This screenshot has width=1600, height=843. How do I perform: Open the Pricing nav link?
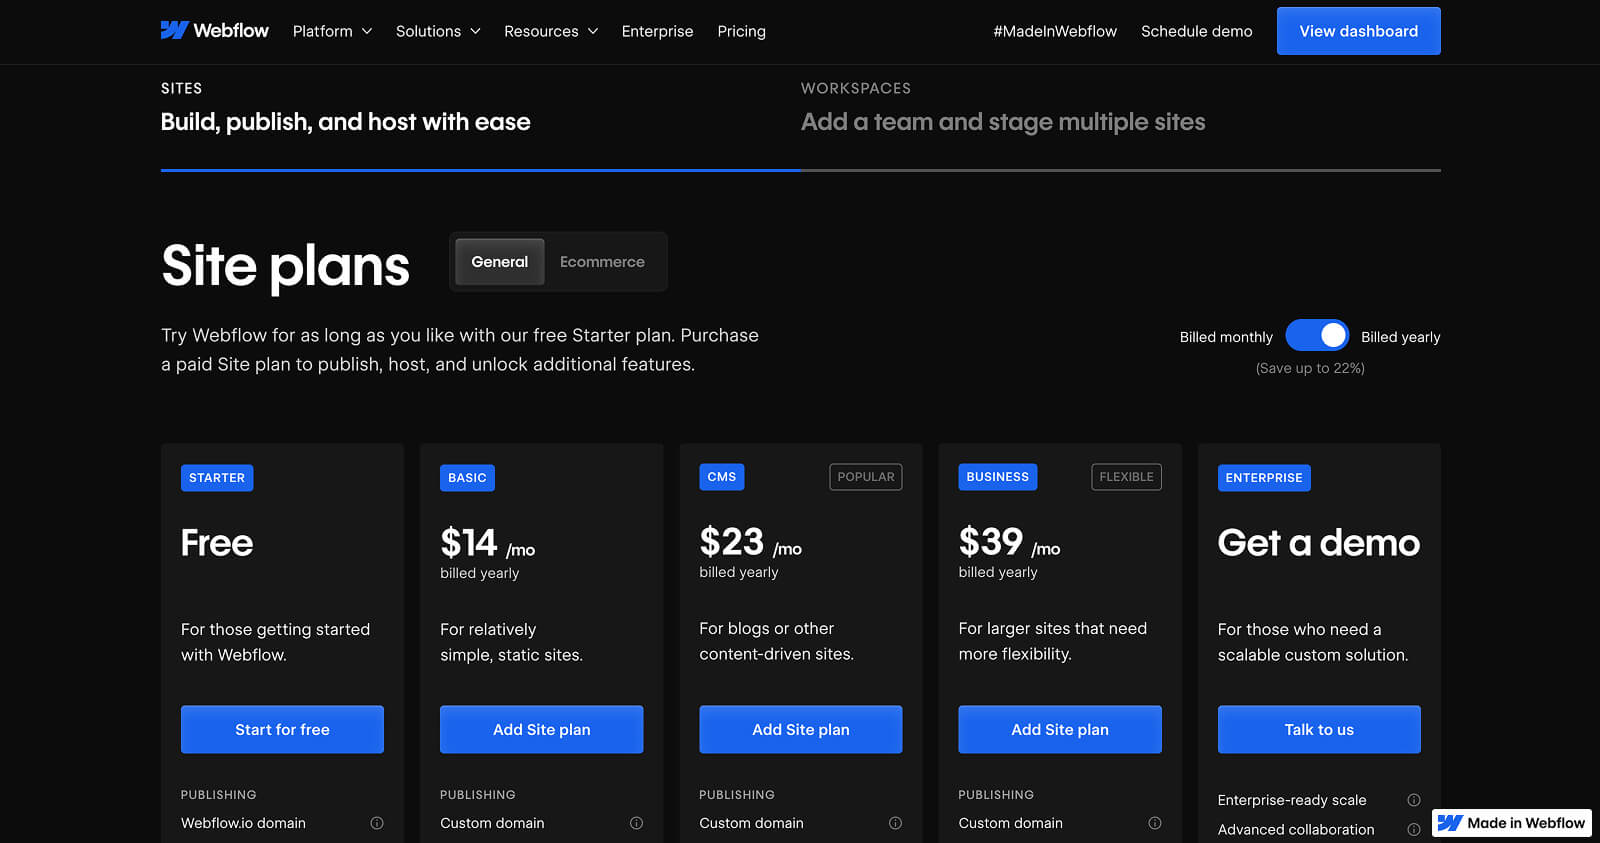(741, 31)
